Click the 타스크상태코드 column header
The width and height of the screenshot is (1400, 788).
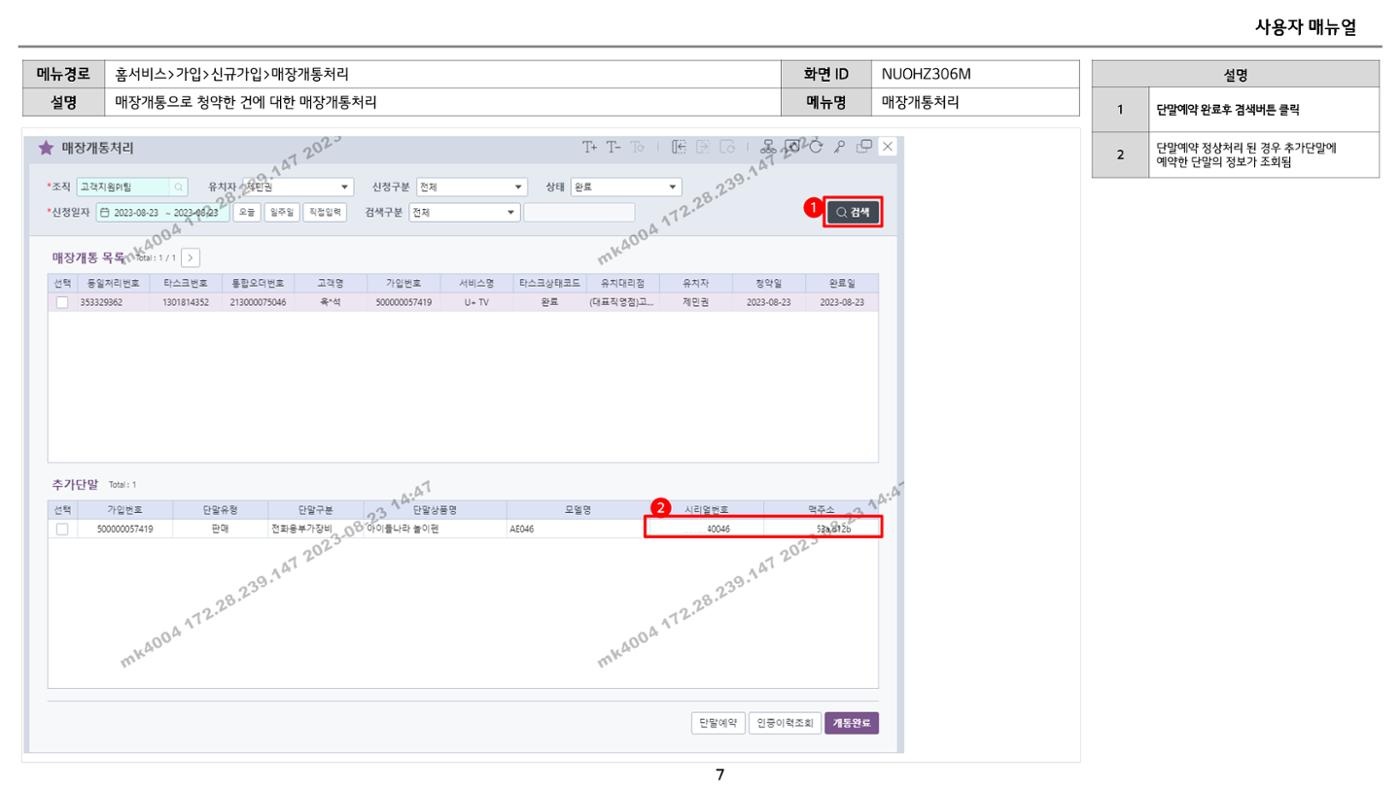point(549,283)
